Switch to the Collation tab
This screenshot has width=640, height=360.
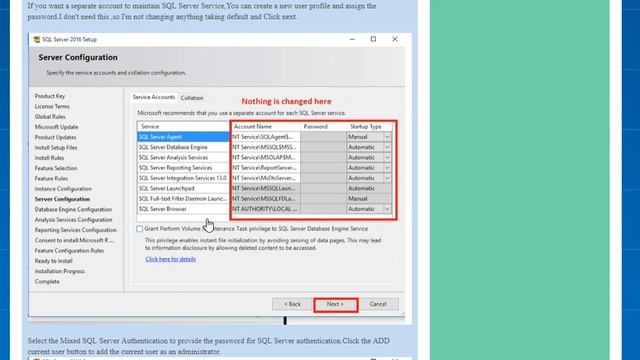click(x=192, y=98)
